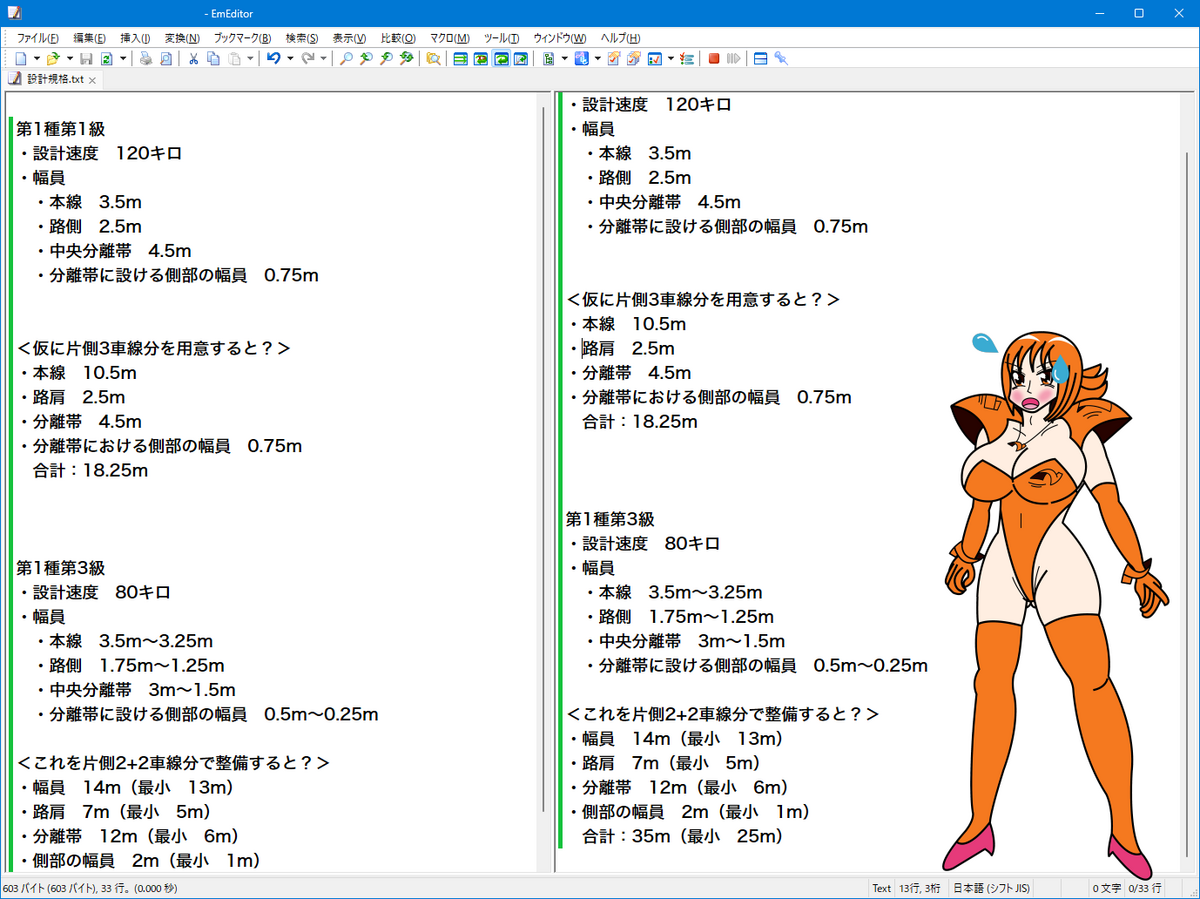Expand the Redo history dropdown arrow
This screenshot has width=1200, height=899.
pyautogui.click(x=323, y=59)
